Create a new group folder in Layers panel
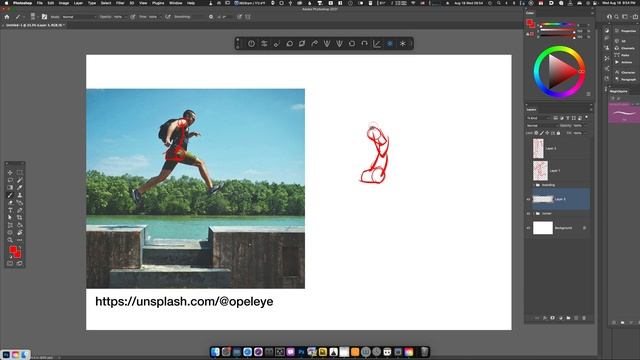The width and height of the screenshot is (640, 360). pos(568,318)
